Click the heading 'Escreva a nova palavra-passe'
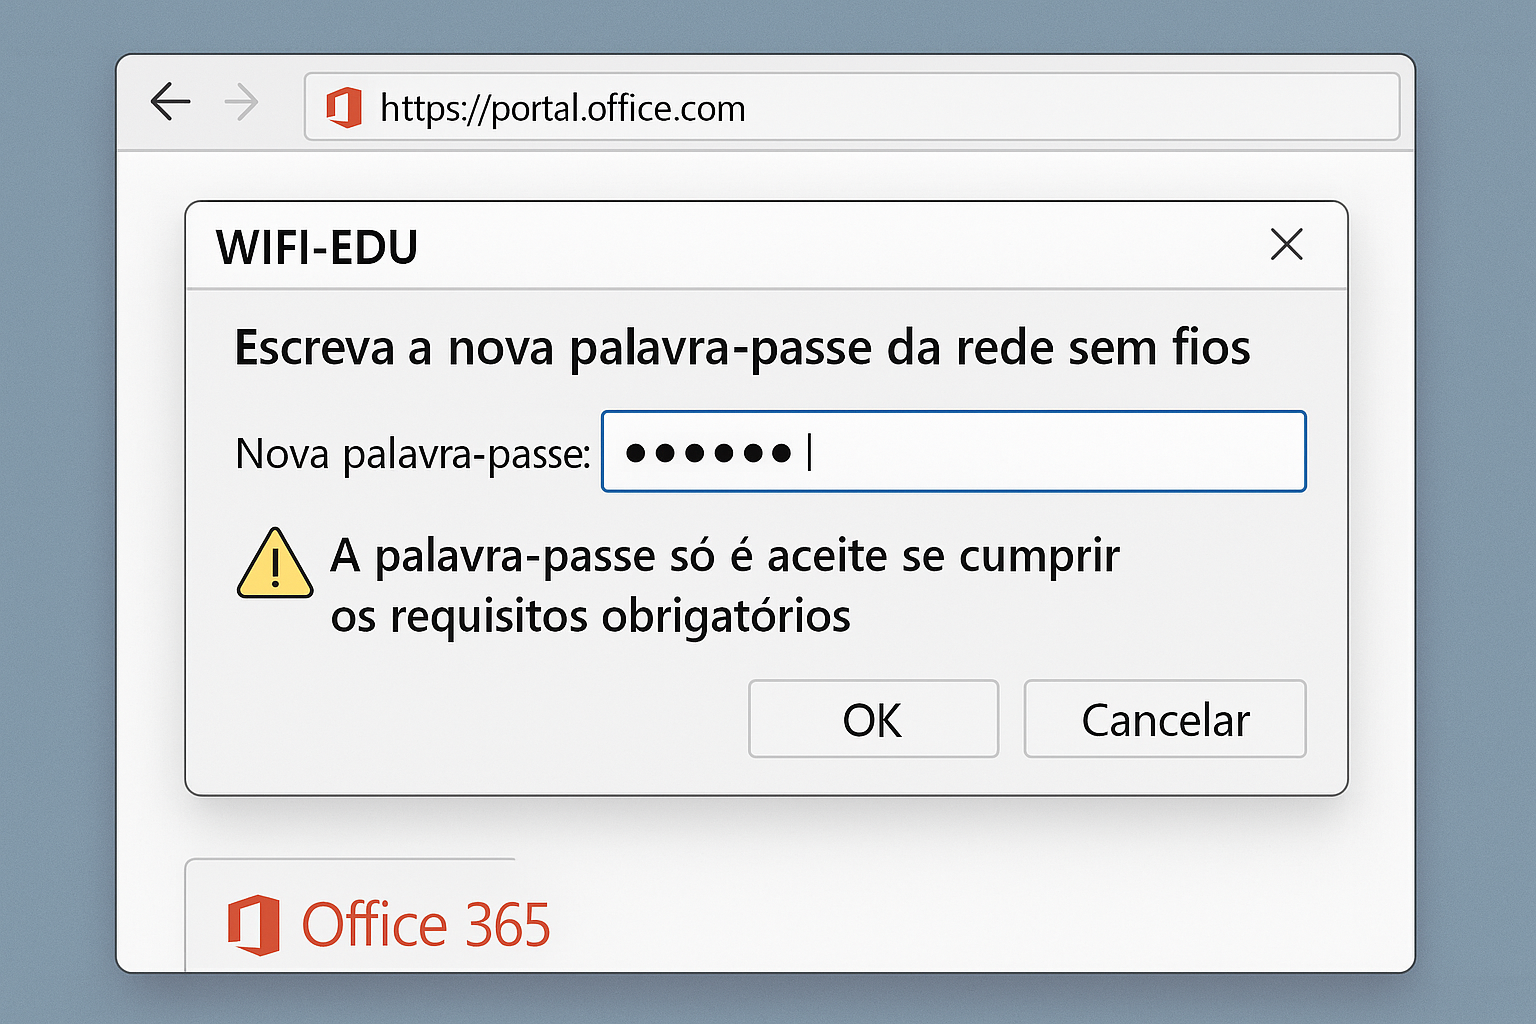 (x=741, y=348)
